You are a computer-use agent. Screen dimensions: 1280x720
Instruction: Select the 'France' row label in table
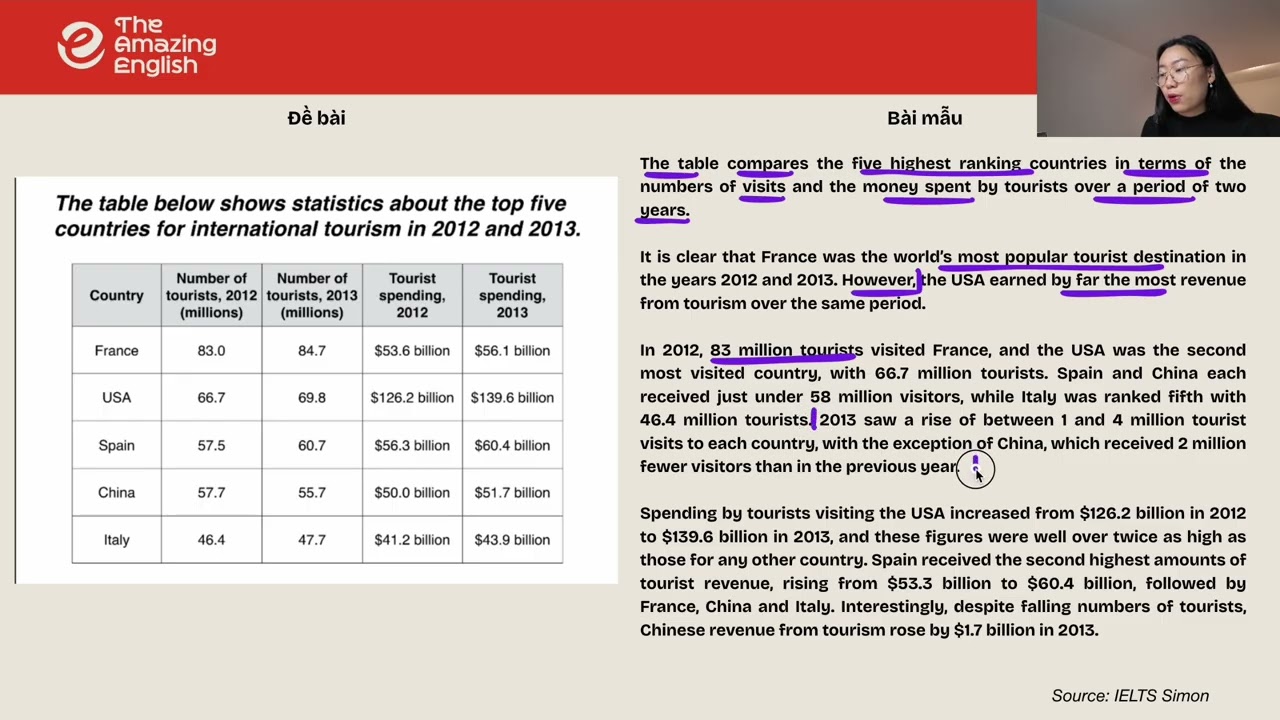point(116,351)
